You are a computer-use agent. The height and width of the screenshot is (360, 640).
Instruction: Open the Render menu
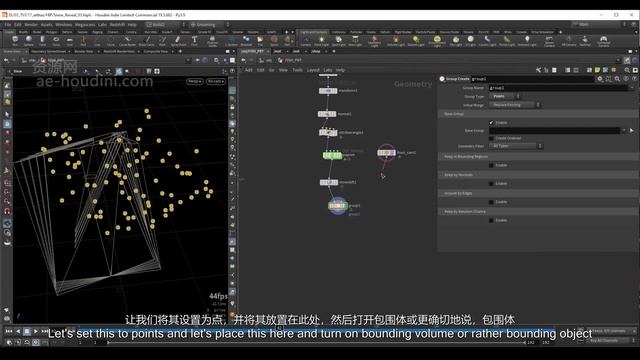(31, 25)
